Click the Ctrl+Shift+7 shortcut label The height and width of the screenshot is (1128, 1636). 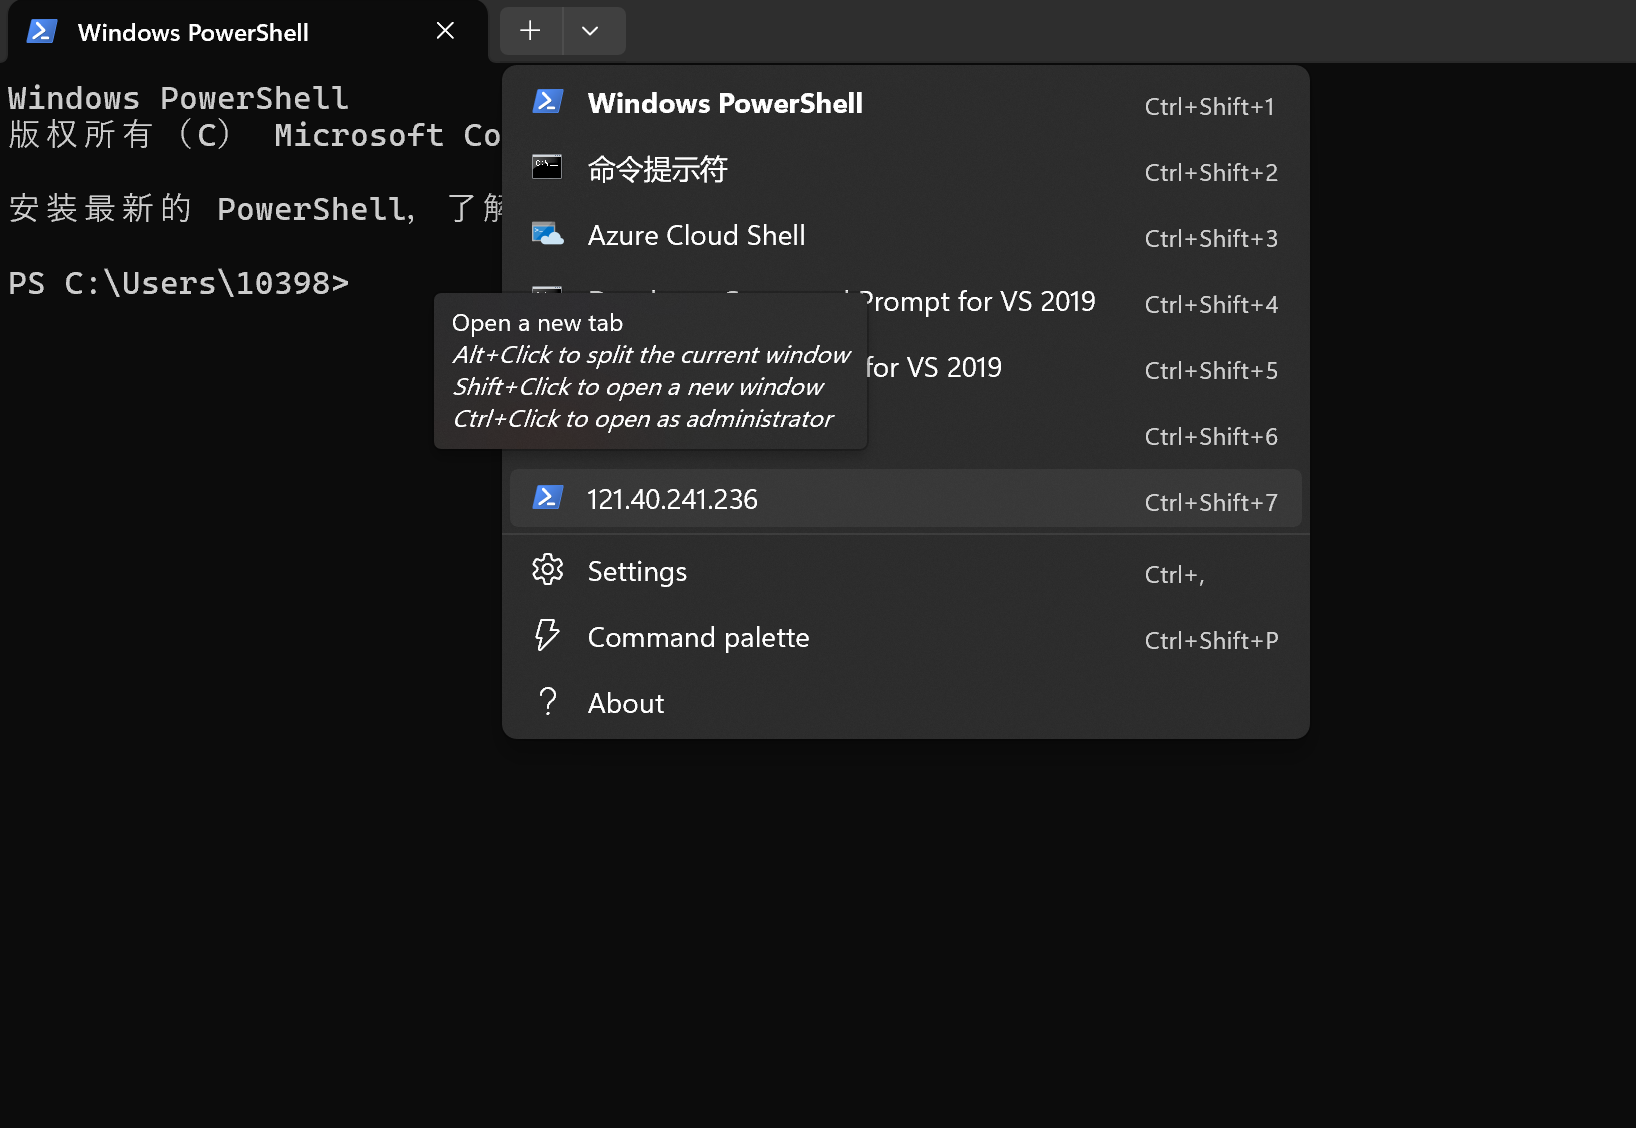tap(1211, 502)
